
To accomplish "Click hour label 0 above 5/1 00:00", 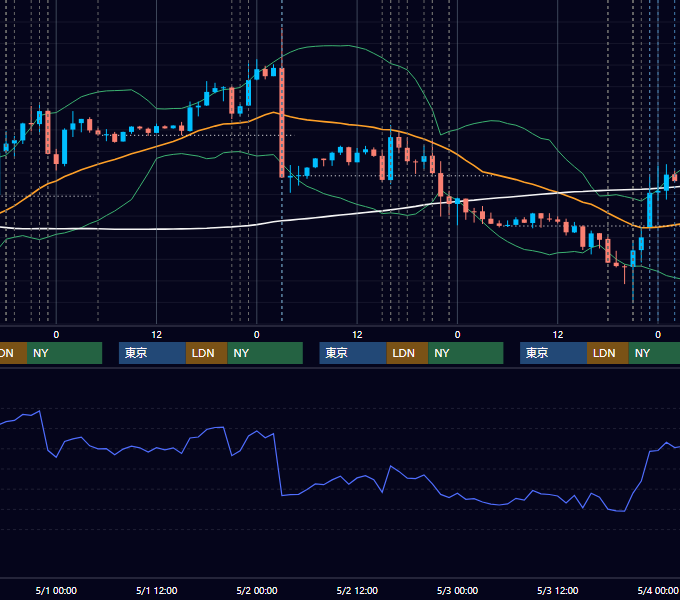I will coord(56,335).
